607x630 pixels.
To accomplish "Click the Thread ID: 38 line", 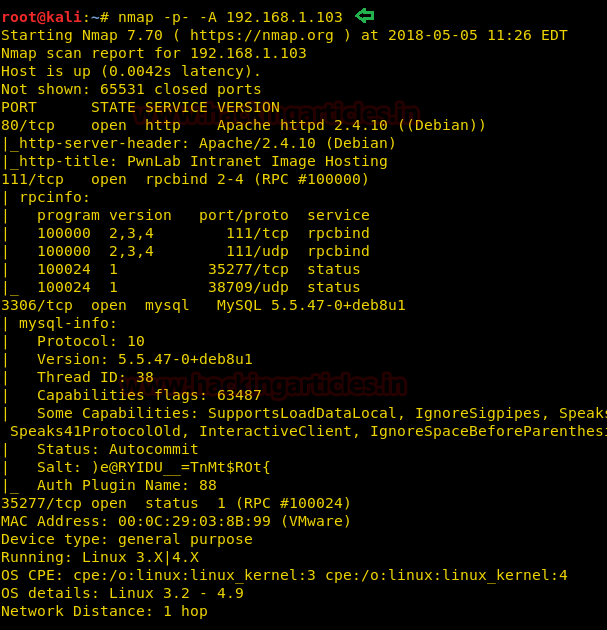I will click(x=96, y=377).
